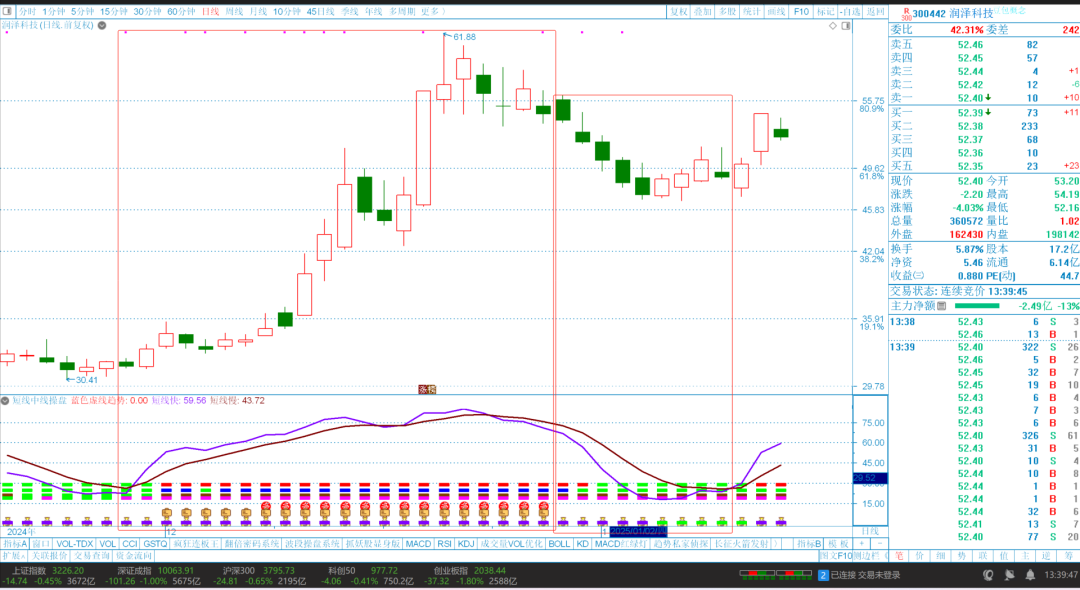Remove stock via -自选 button

[851, 12]
